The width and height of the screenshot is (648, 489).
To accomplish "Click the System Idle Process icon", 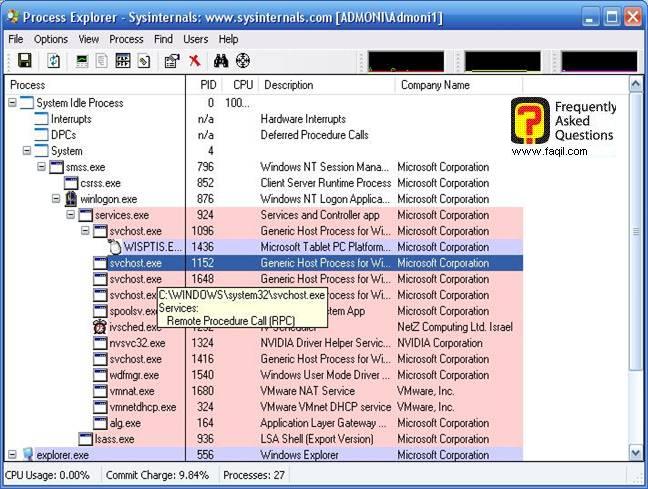I will 27,103.
